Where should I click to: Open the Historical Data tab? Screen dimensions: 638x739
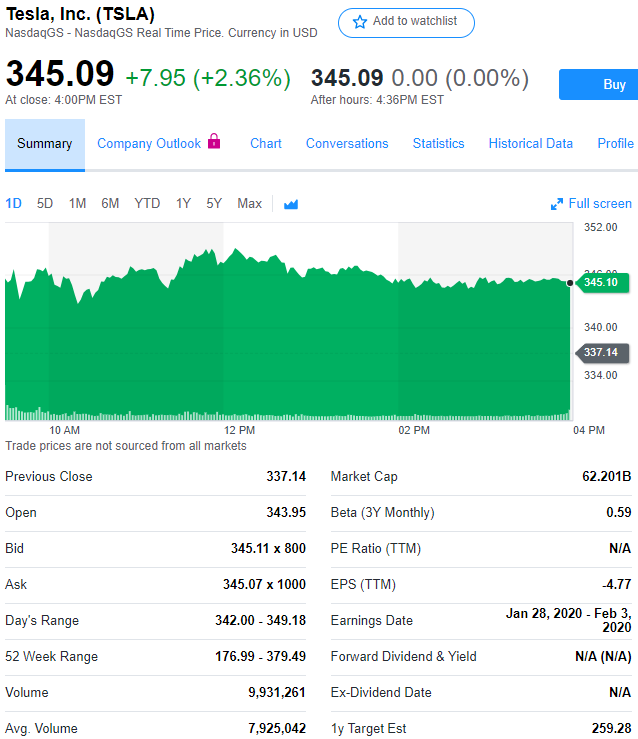(531, 143)
